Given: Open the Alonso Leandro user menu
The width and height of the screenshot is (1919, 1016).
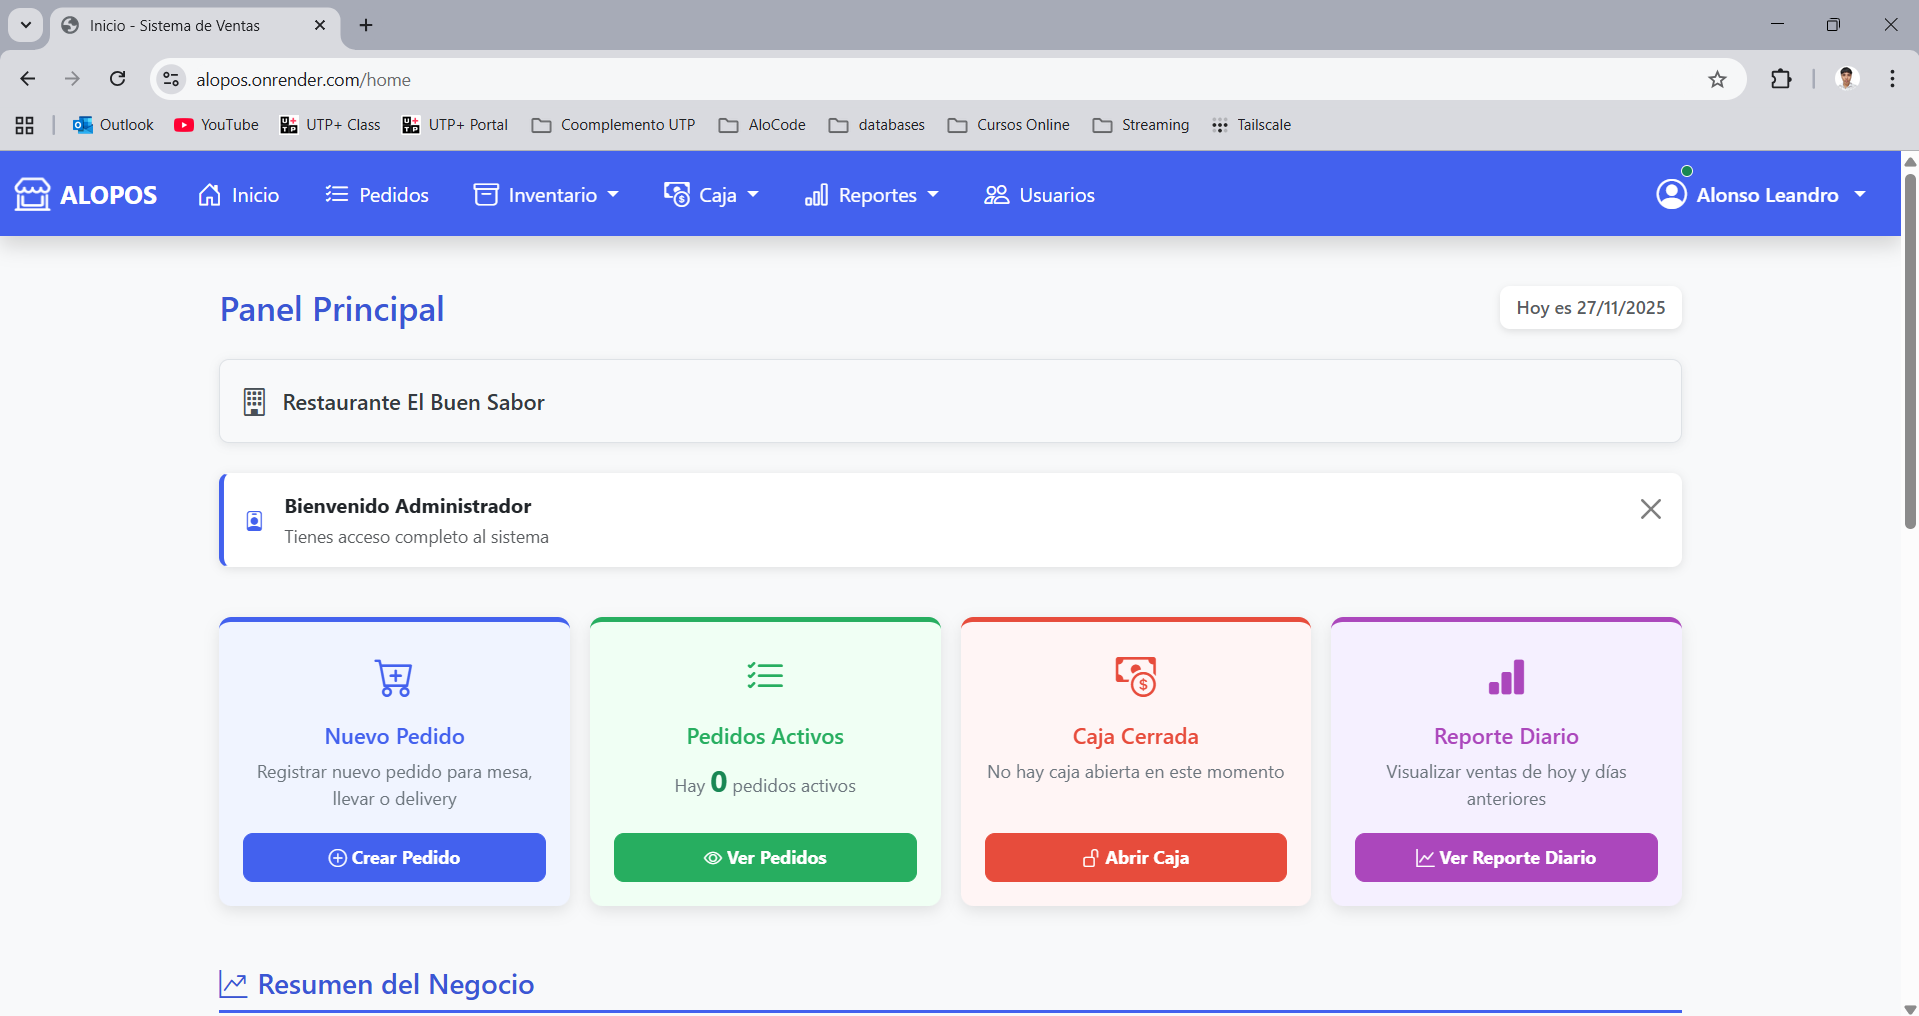Looking at the screenshot, I should point(1761,195).
